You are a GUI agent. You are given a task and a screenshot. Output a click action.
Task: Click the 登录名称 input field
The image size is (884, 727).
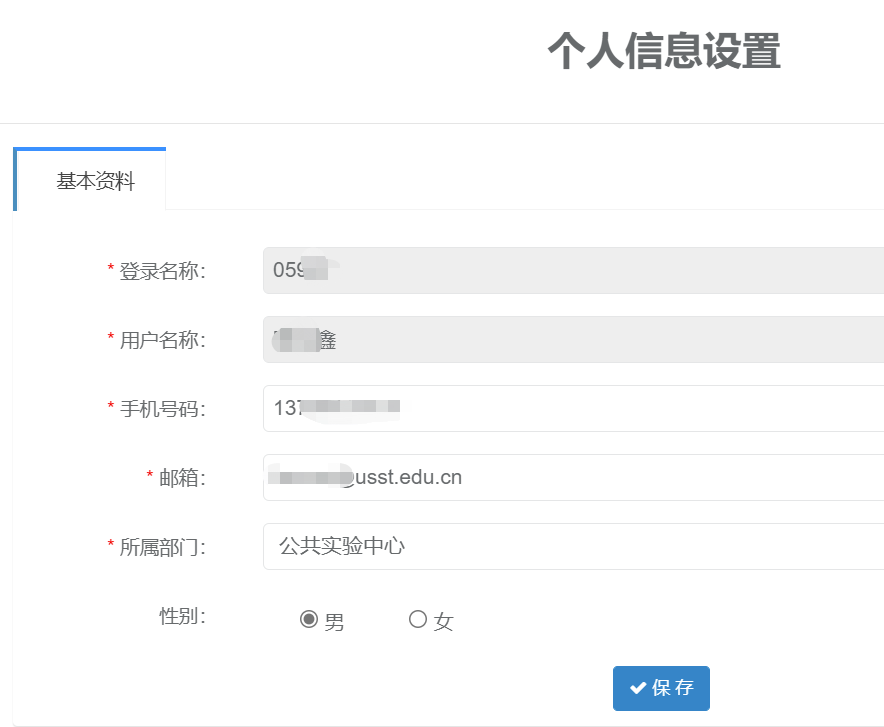572,270
